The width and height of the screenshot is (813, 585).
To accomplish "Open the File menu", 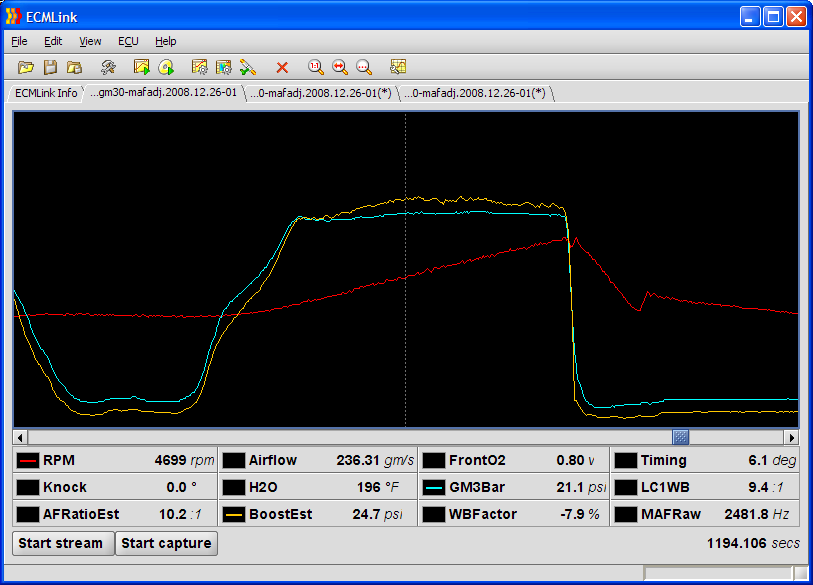I will tap(19, 41).
